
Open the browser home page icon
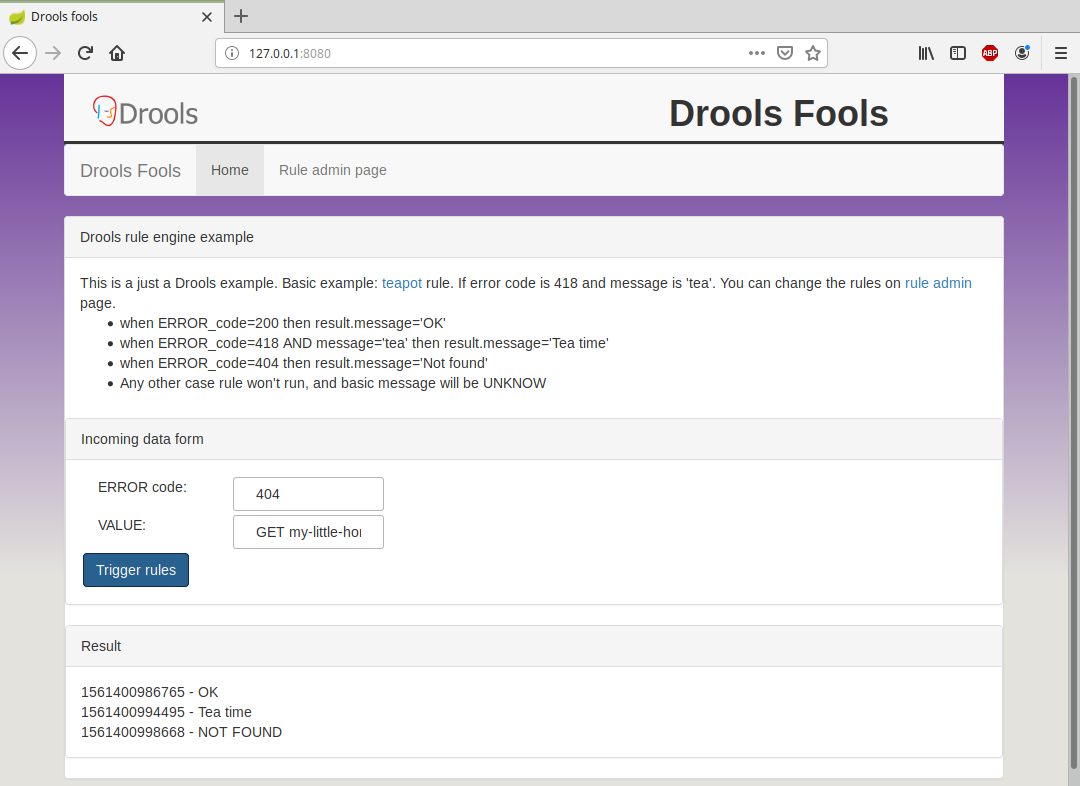(117, 53)
